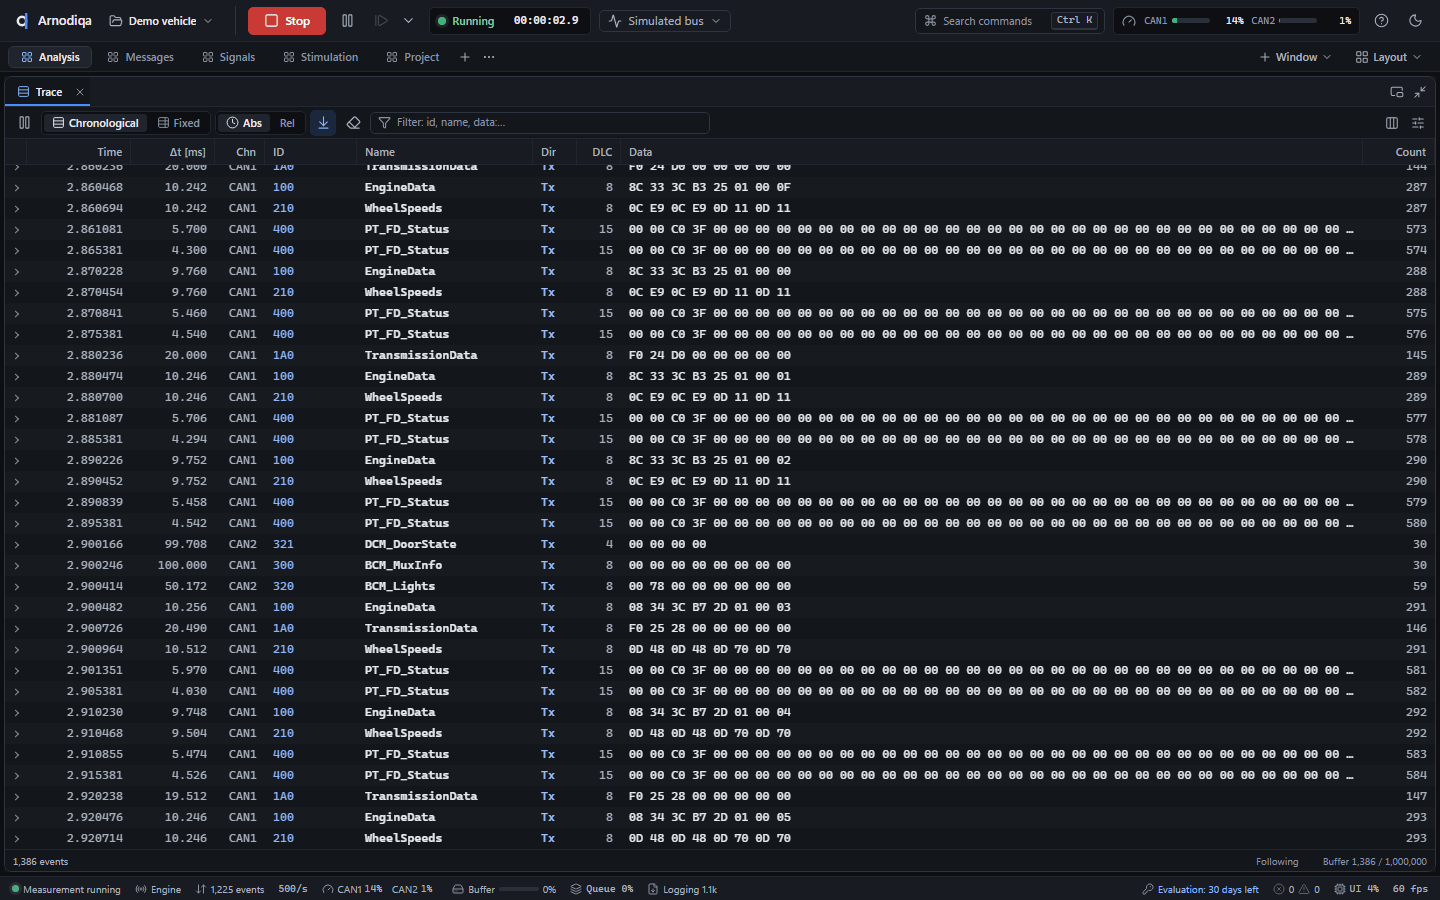Open the help question mark icon
The image size is (1440, 900).
point(1381,20)
